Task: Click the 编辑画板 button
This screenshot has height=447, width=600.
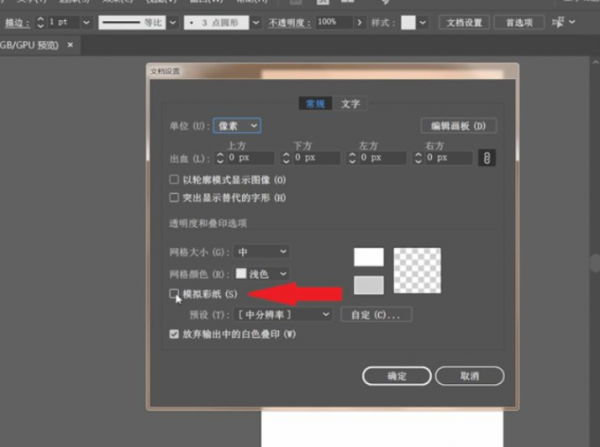Action: pyautogui.click(x=458, y=126)
